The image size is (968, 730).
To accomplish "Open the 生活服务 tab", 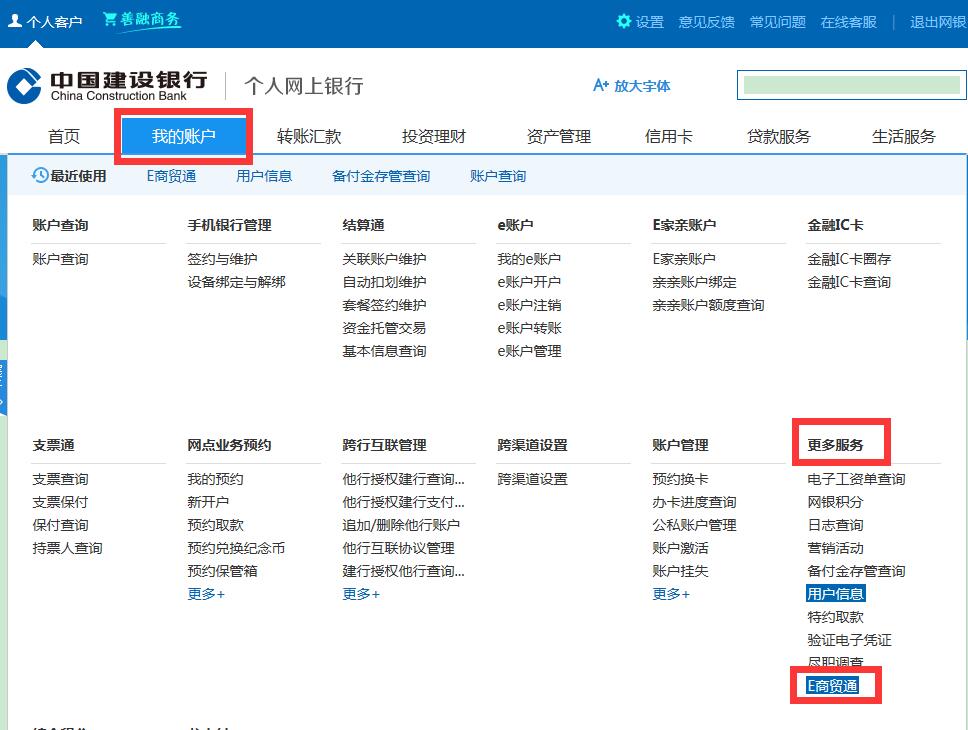I will [x=904, y=136].
